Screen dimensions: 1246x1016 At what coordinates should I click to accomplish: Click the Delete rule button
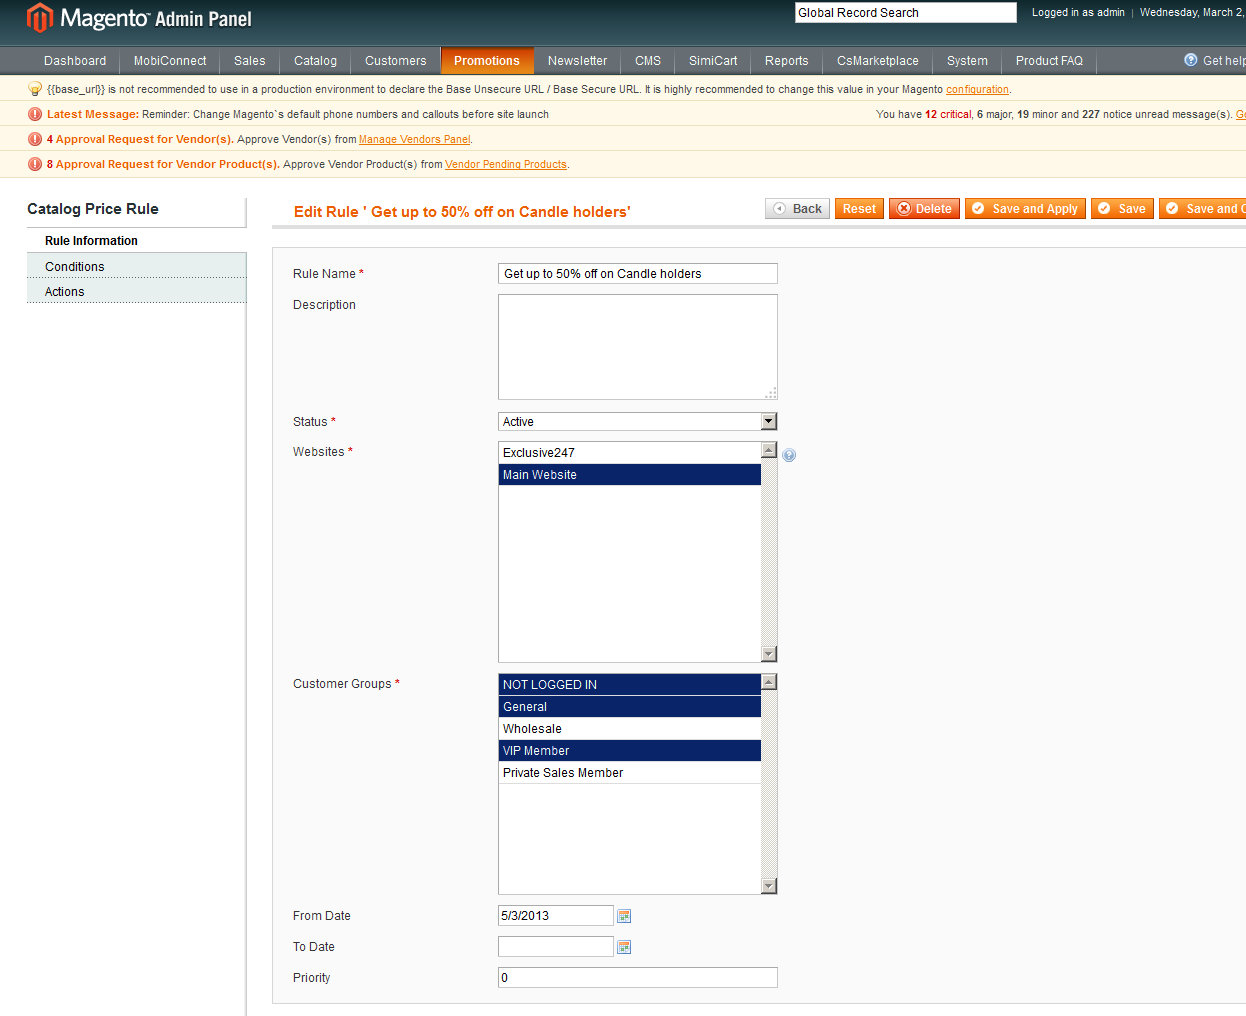point(924,209)
